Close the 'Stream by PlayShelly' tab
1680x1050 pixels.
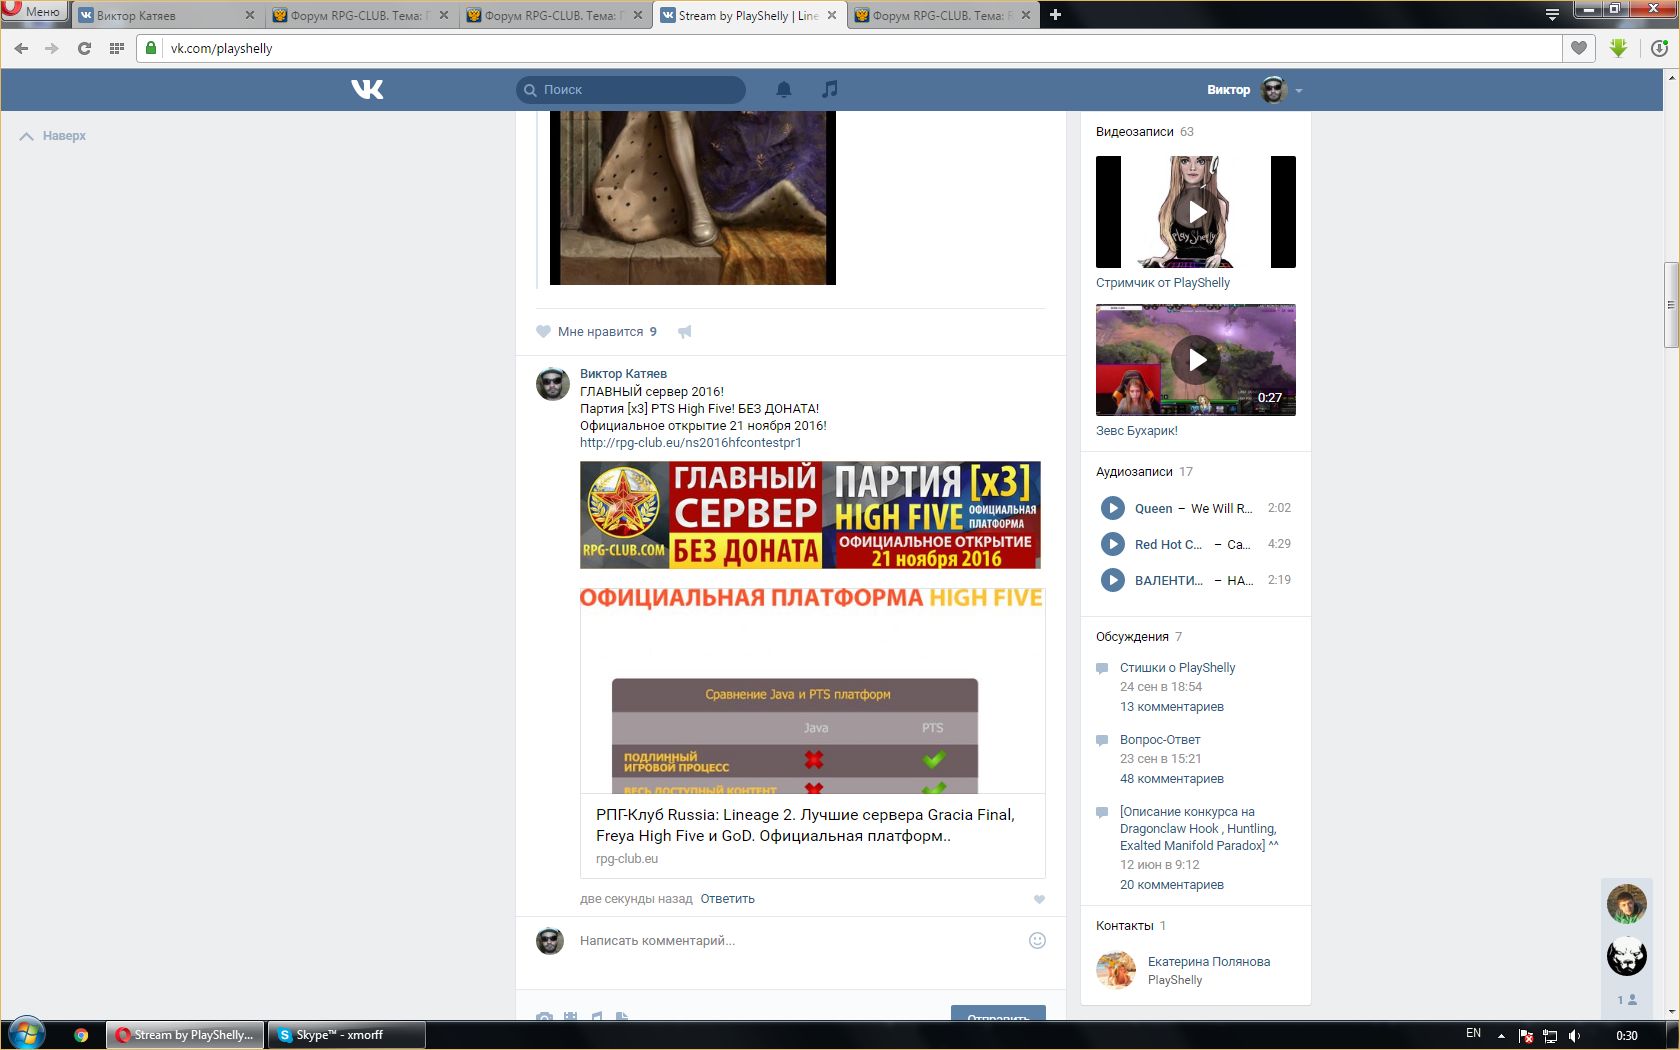(831, 15)
